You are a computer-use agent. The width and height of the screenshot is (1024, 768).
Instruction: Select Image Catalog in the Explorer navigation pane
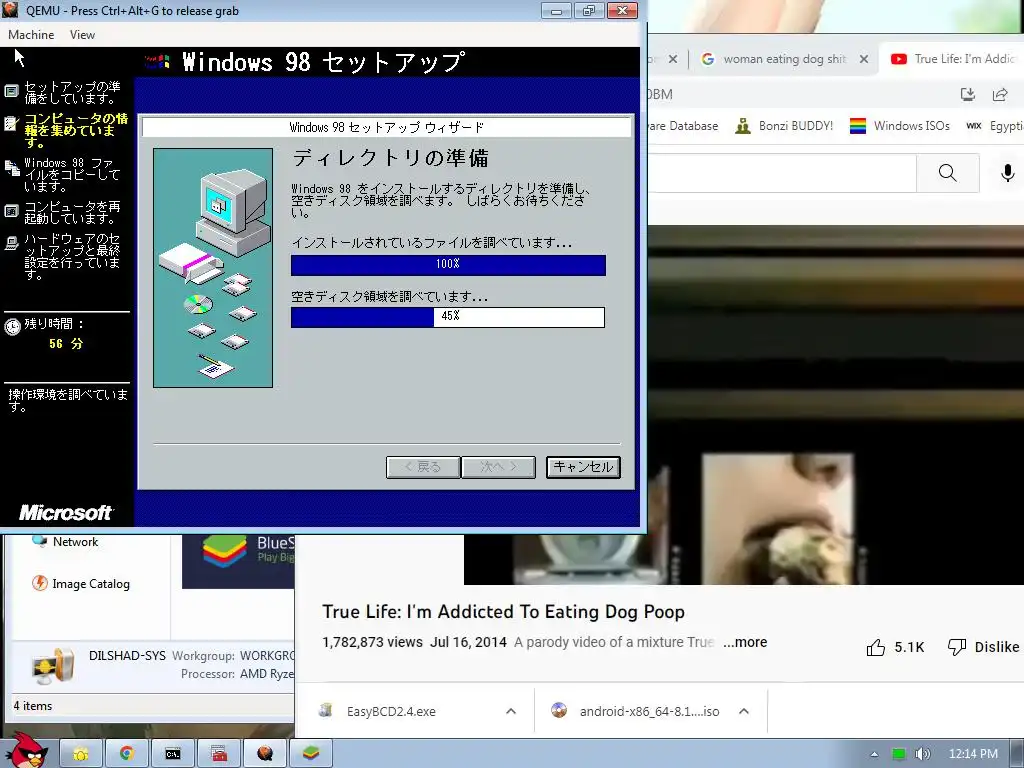[x=81, y=583]
